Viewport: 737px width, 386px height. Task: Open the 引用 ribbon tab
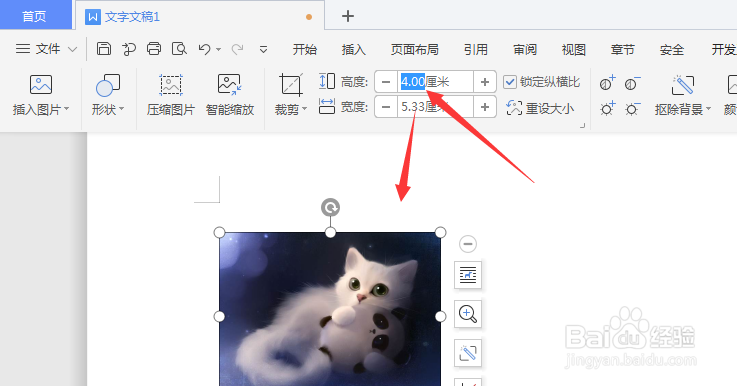tap(476, 49)
